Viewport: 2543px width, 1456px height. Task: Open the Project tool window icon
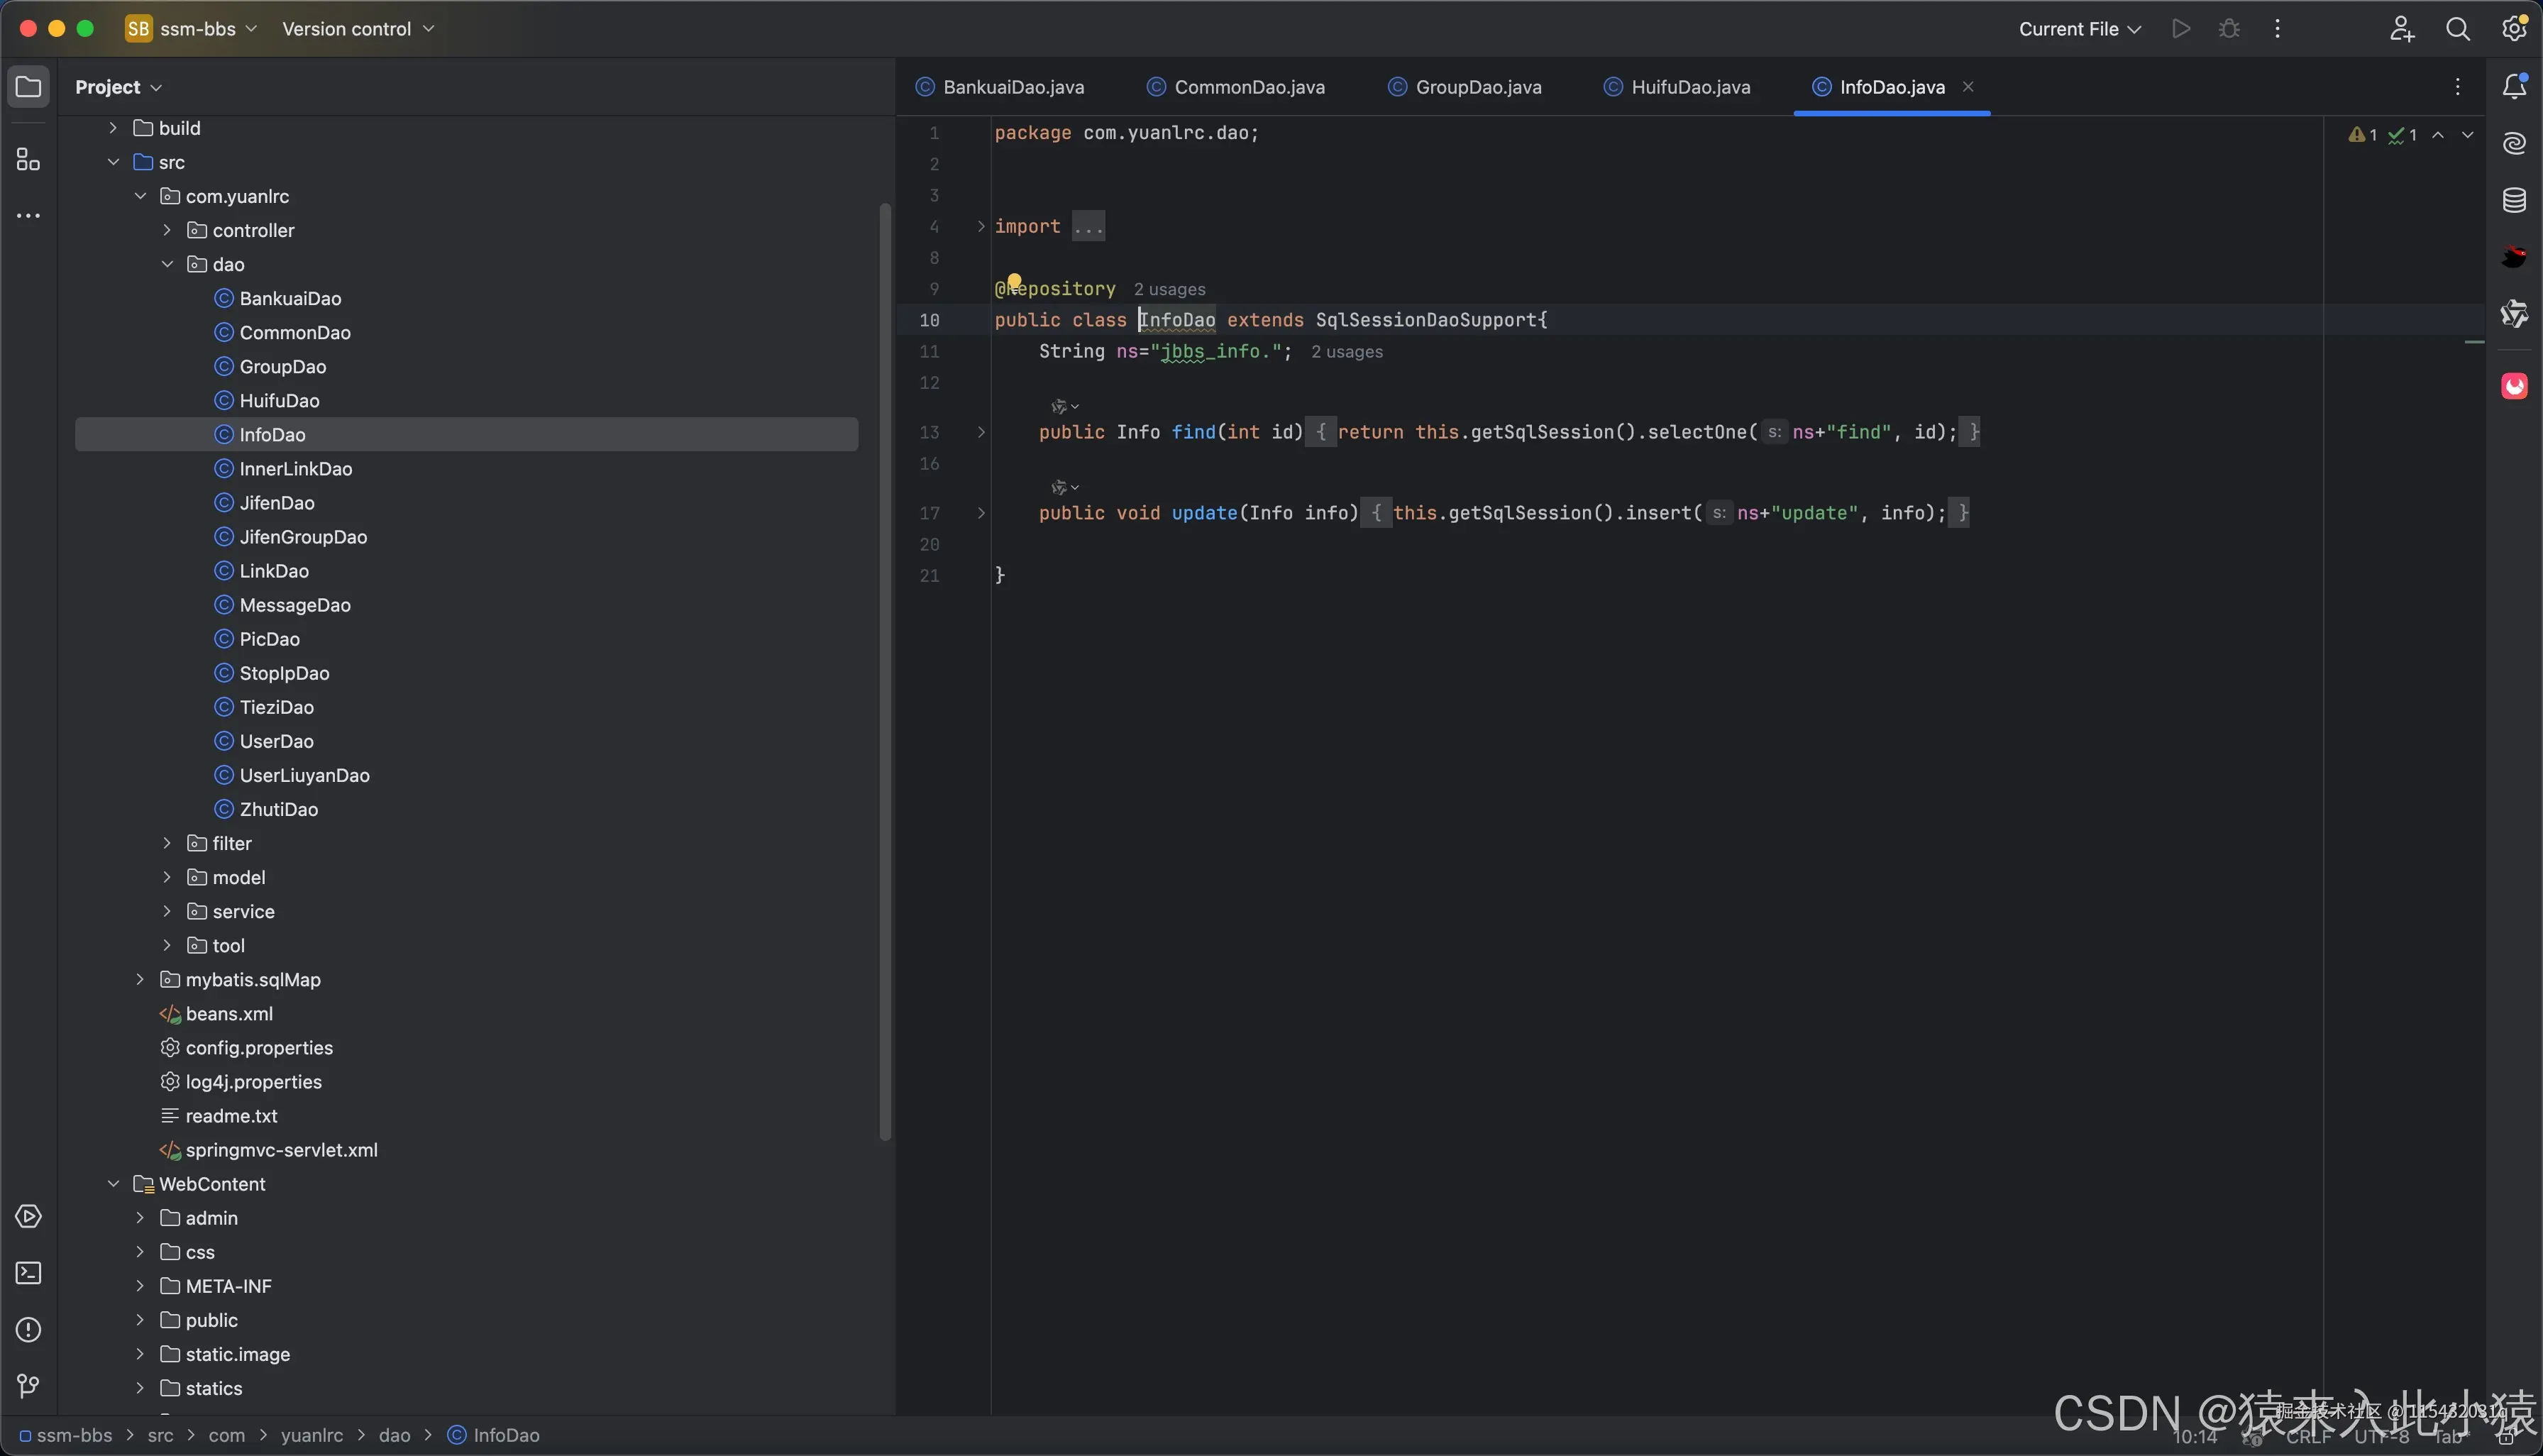[28, 87]
